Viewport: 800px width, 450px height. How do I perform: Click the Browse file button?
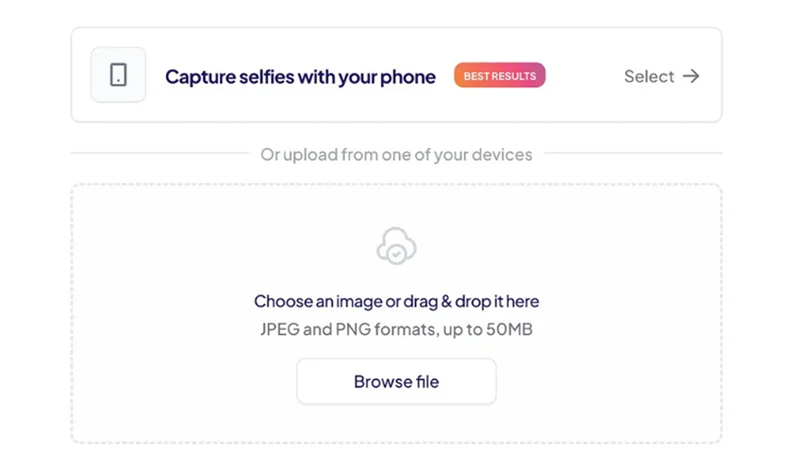(x=396, y=381)
